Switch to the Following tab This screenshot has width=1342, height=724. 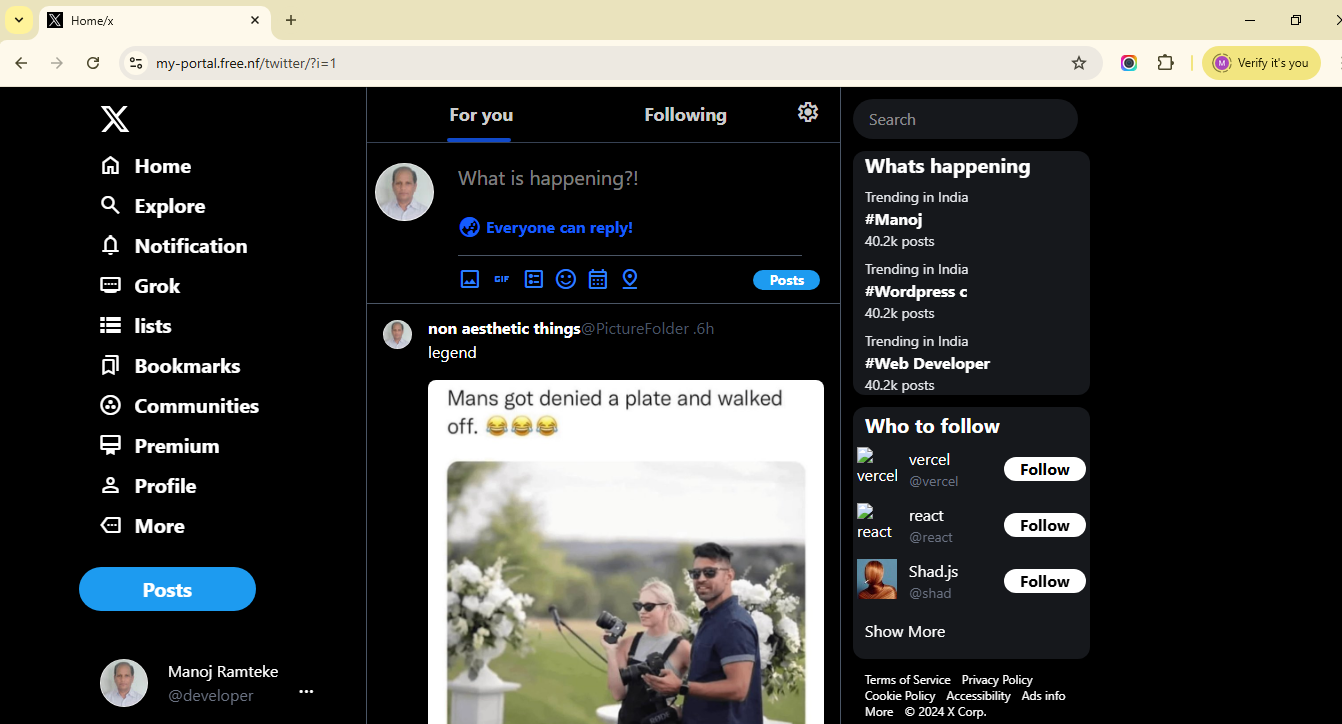[685, 115]
